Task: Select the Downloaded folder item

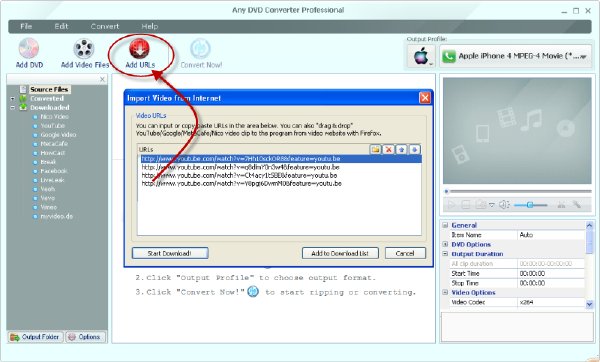Action: [50, 108]
